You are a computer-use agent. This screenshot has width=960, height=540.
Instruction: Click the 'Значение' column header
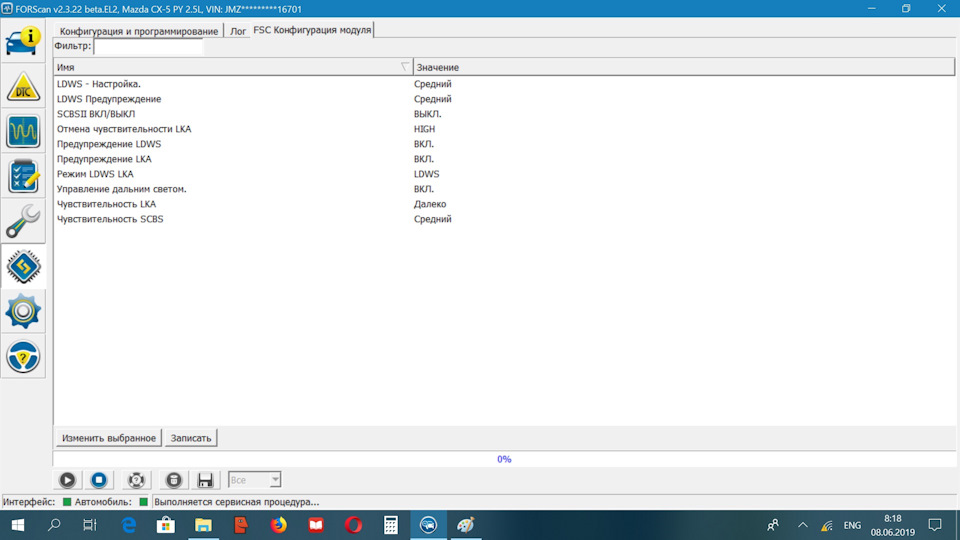coord(684,67)
